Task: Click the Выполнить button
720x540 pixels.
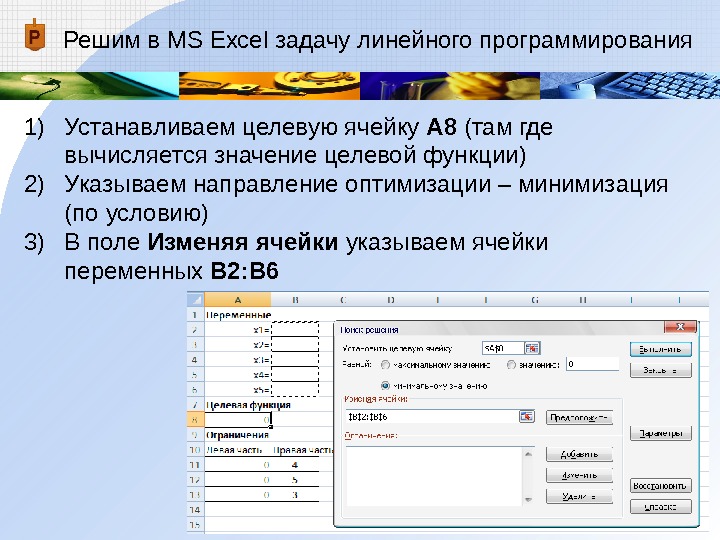Action: pyautogui.click(x=660, y=349)
